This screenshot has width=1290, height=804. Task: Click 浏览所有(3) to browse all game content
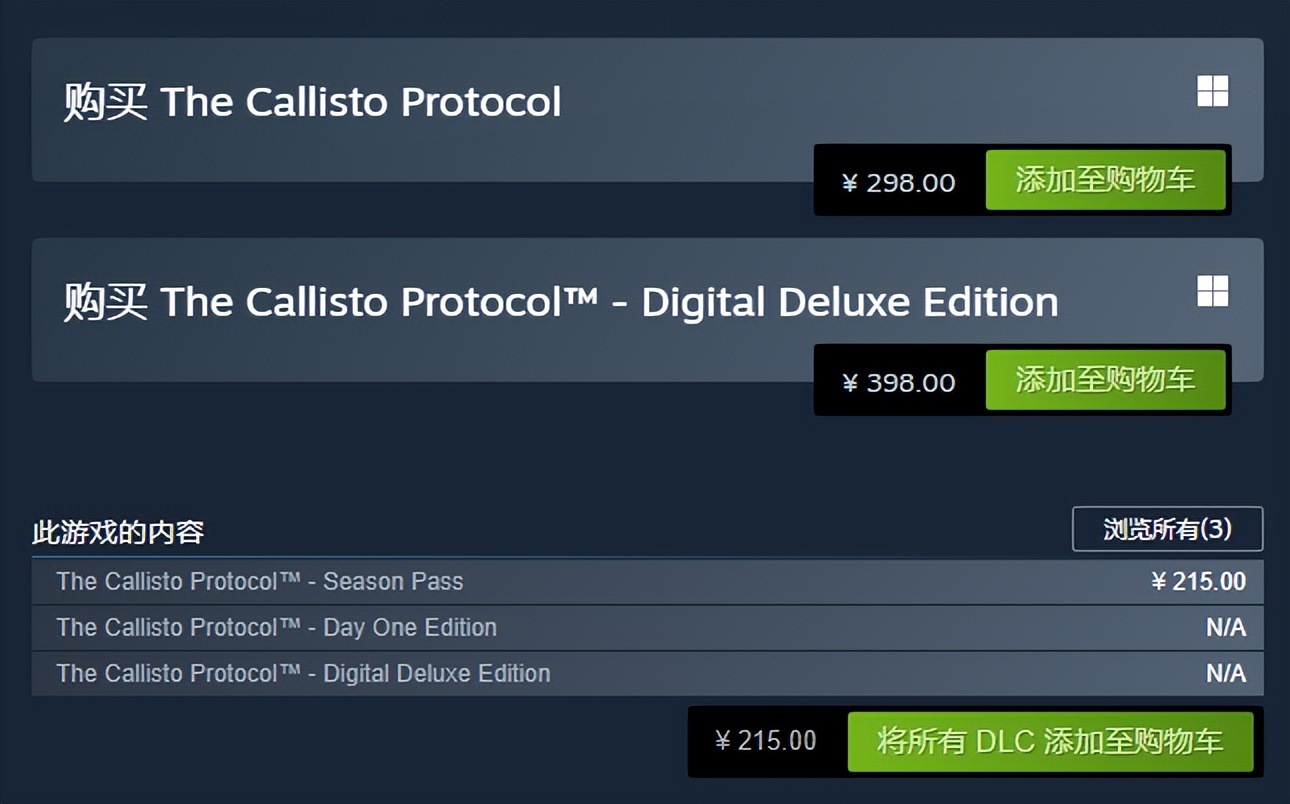coord(1166,531)
